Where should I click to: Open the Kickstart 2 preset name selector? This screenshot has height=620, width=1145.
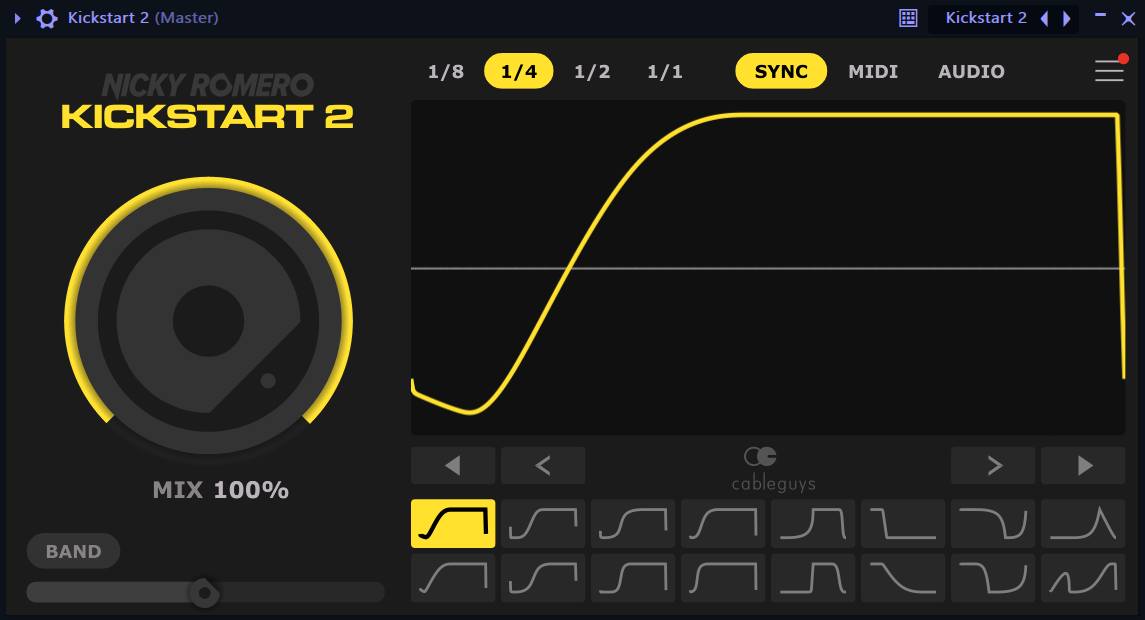(x=986, y=18)
